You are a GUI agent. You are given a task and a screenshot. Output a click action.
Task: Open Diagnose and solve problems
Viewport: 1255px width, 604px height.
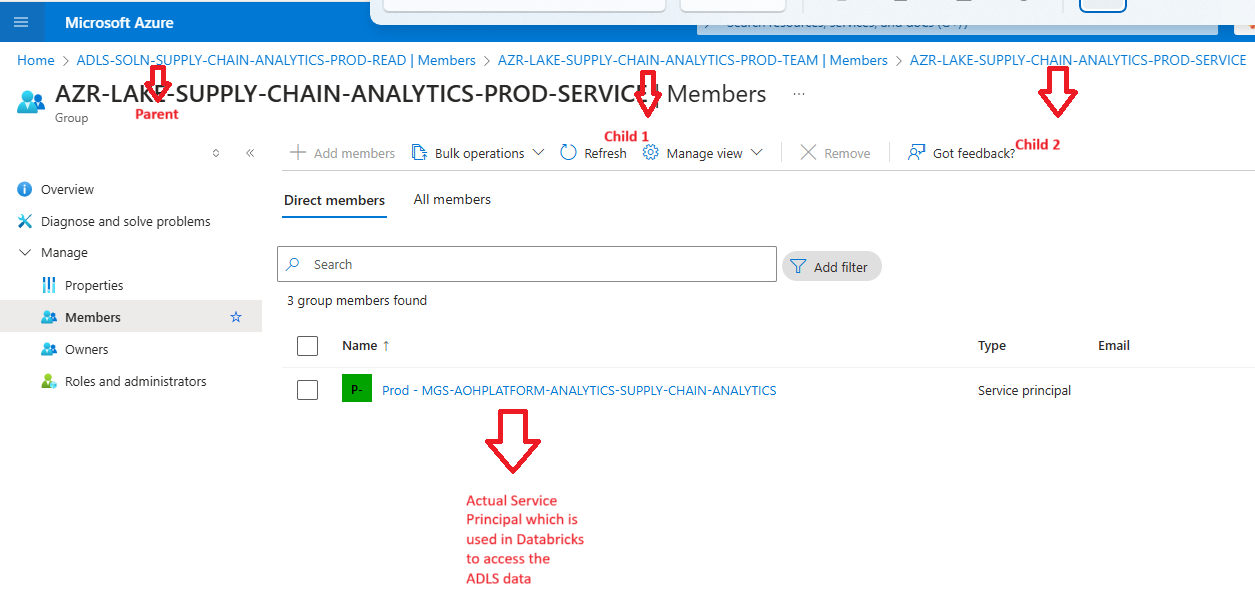click(126, 221)
